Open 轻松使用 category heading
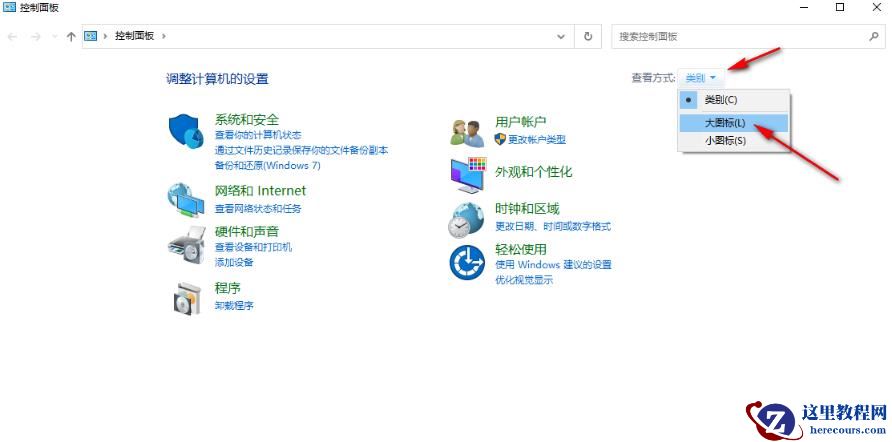This screenshot has height=442, width=892. pos(521,249)
